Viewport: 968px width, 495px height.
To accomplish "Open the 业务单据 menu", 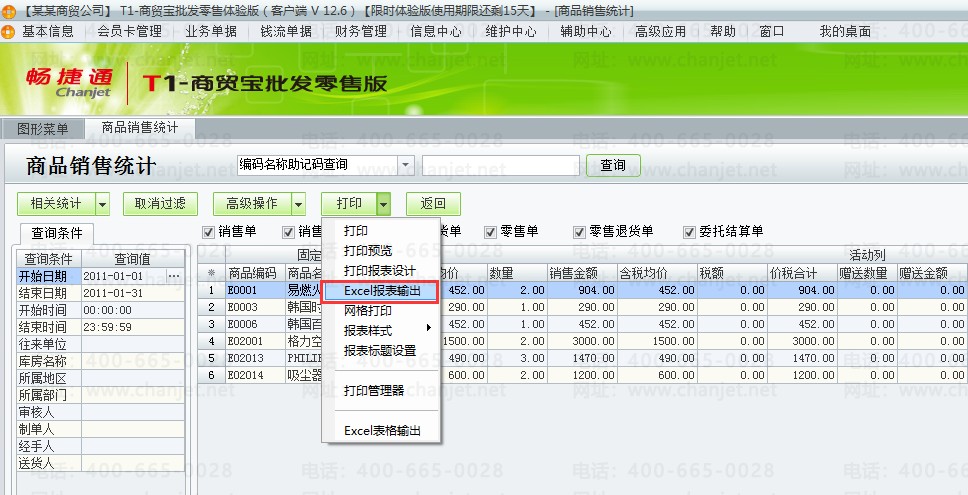I will 211,31.
